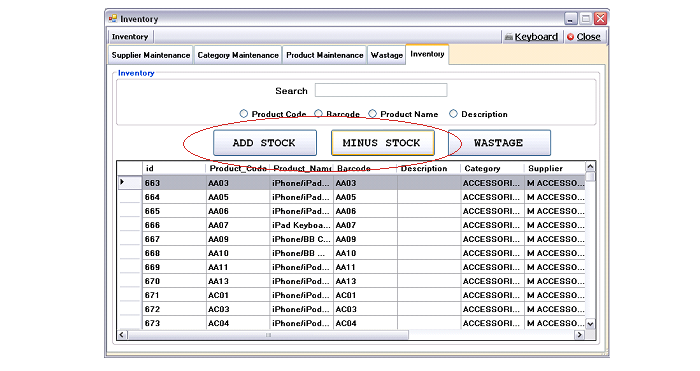The image size is (700, 371).
Task: Select Supplier cell in row 672
Action: tap(555, 309)
